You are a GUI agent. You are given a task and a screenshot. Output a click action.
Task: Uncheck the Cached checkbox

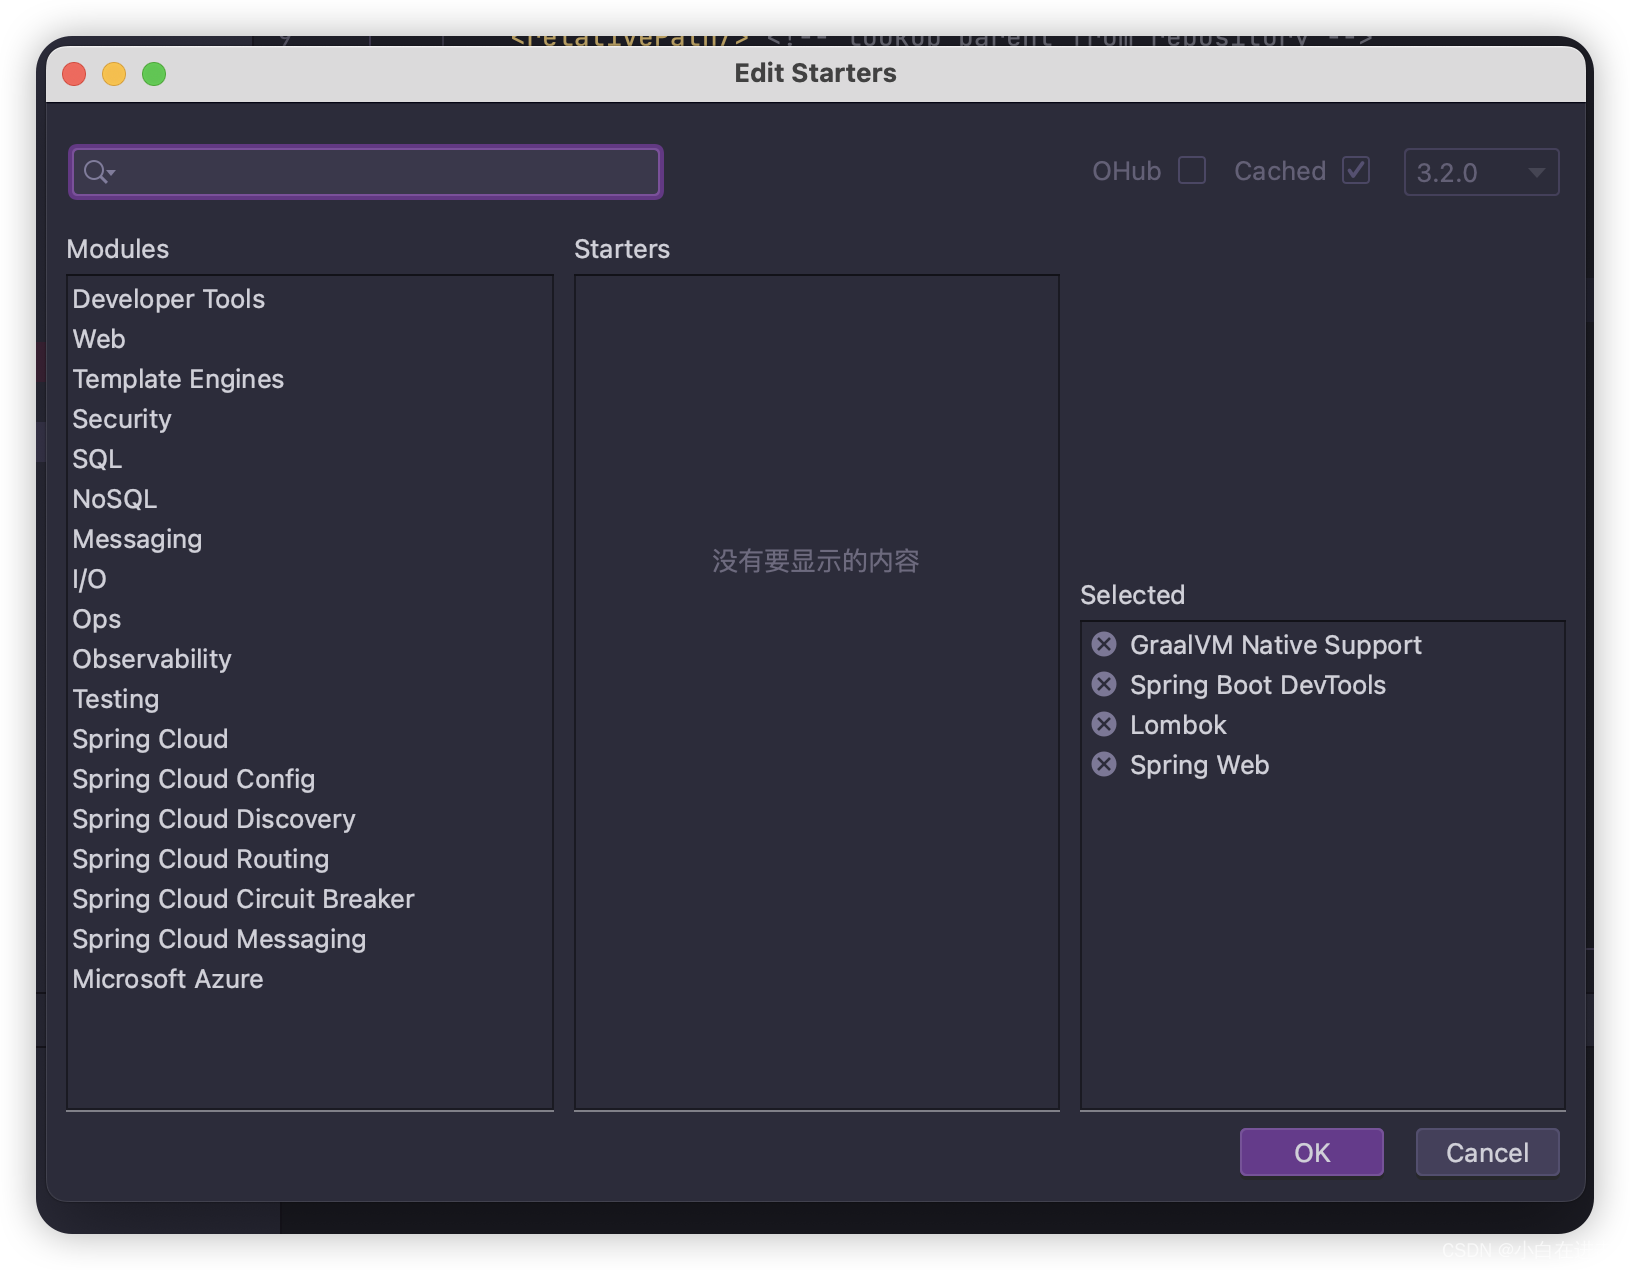coord(1356,170)
